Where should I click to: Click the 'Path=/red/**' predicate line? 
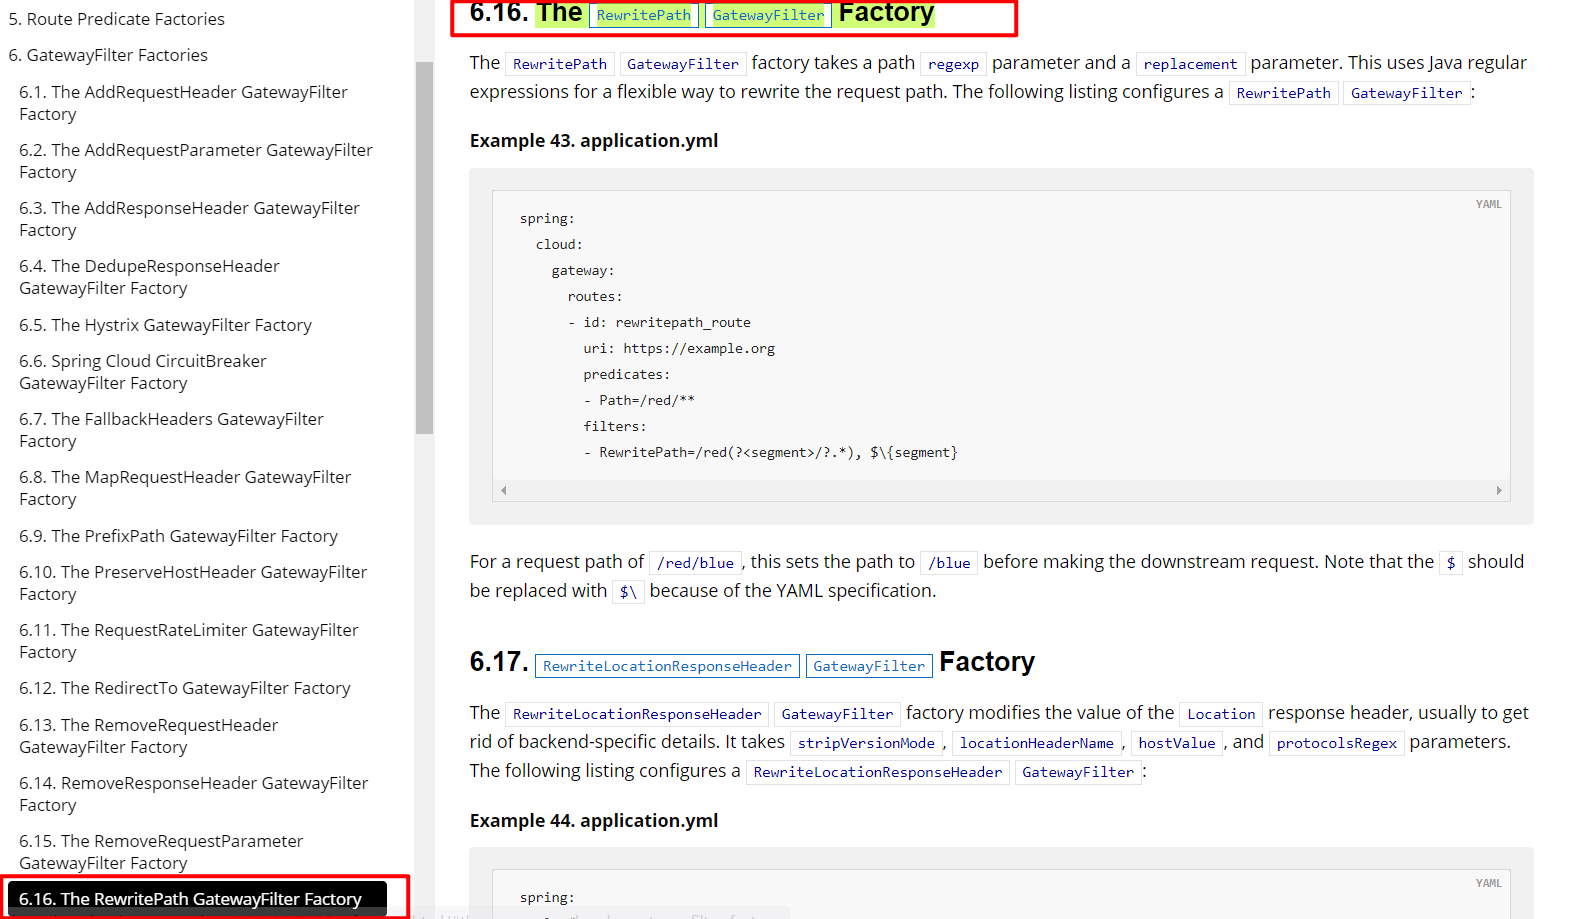tap(639, 401)
